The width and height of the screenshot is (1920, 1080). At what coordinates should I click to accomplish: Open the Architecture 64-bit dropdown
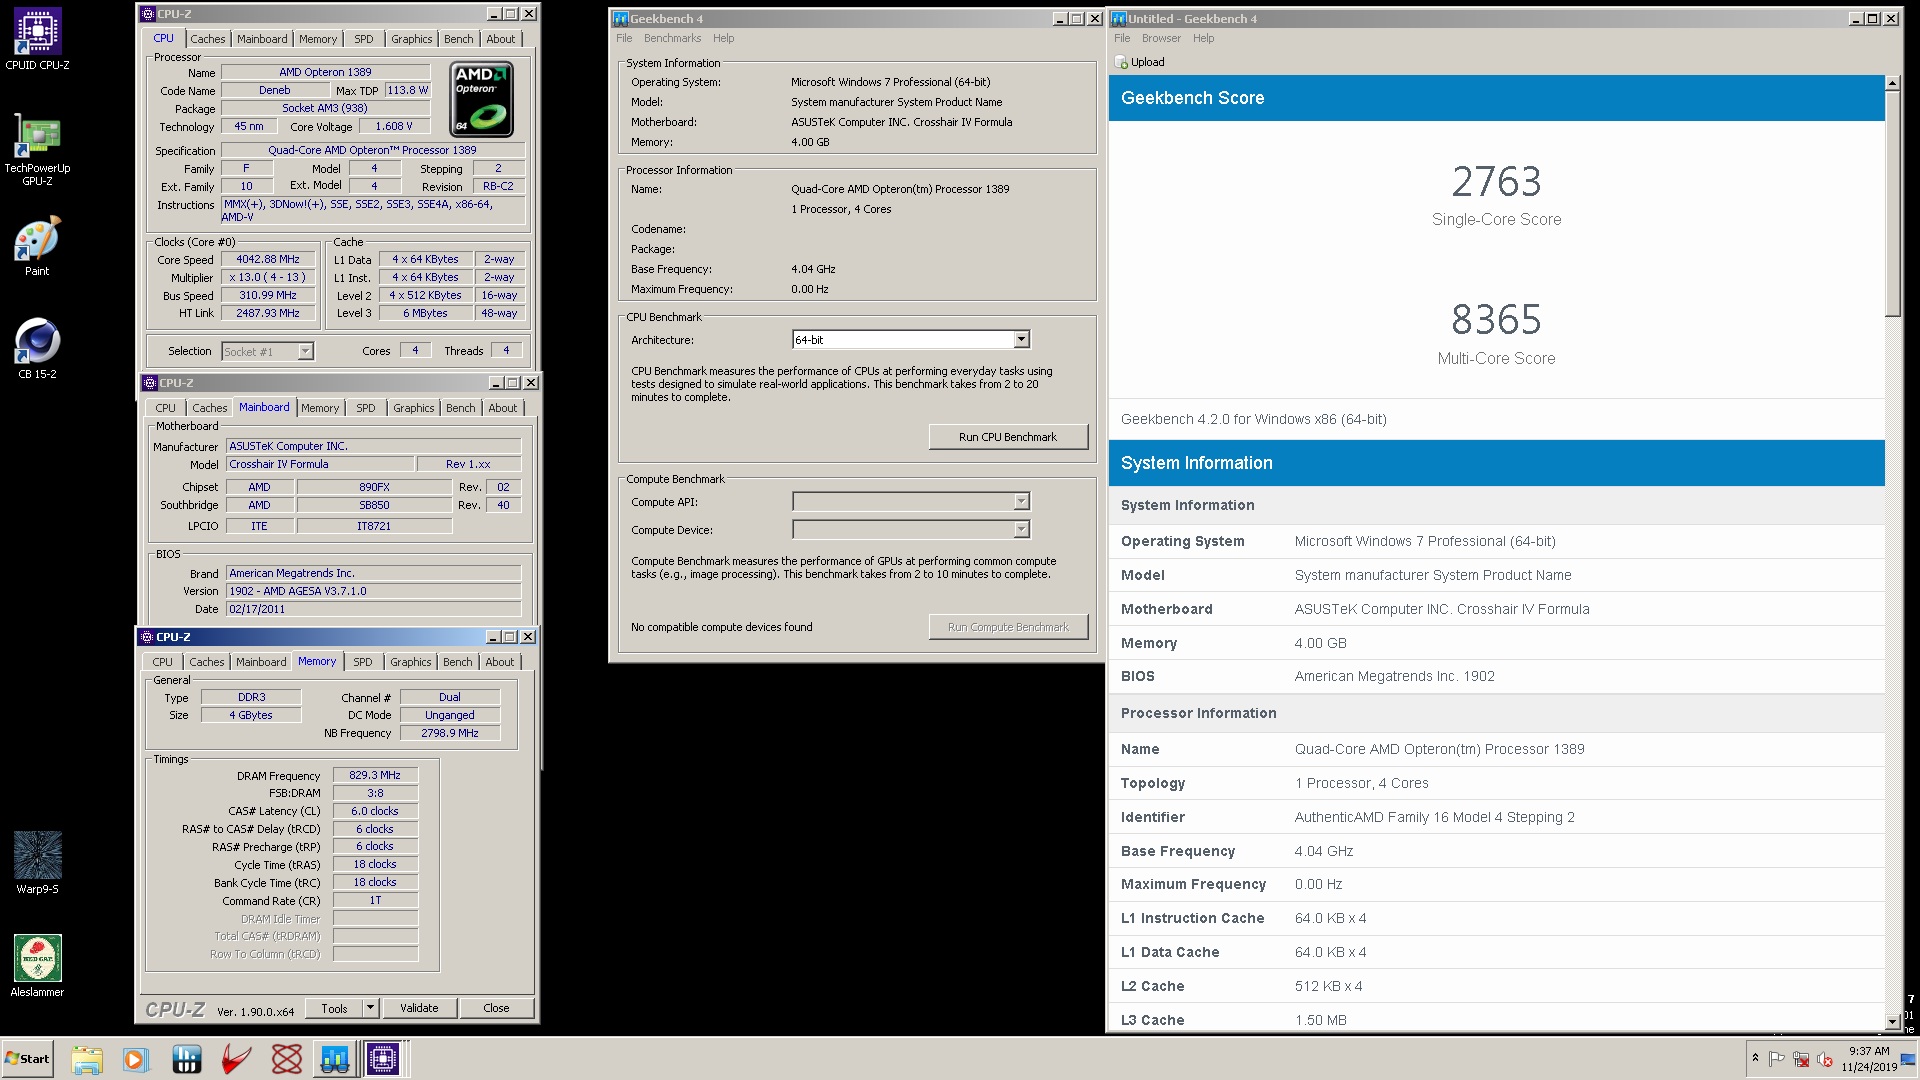click(x=1021, y=340)
